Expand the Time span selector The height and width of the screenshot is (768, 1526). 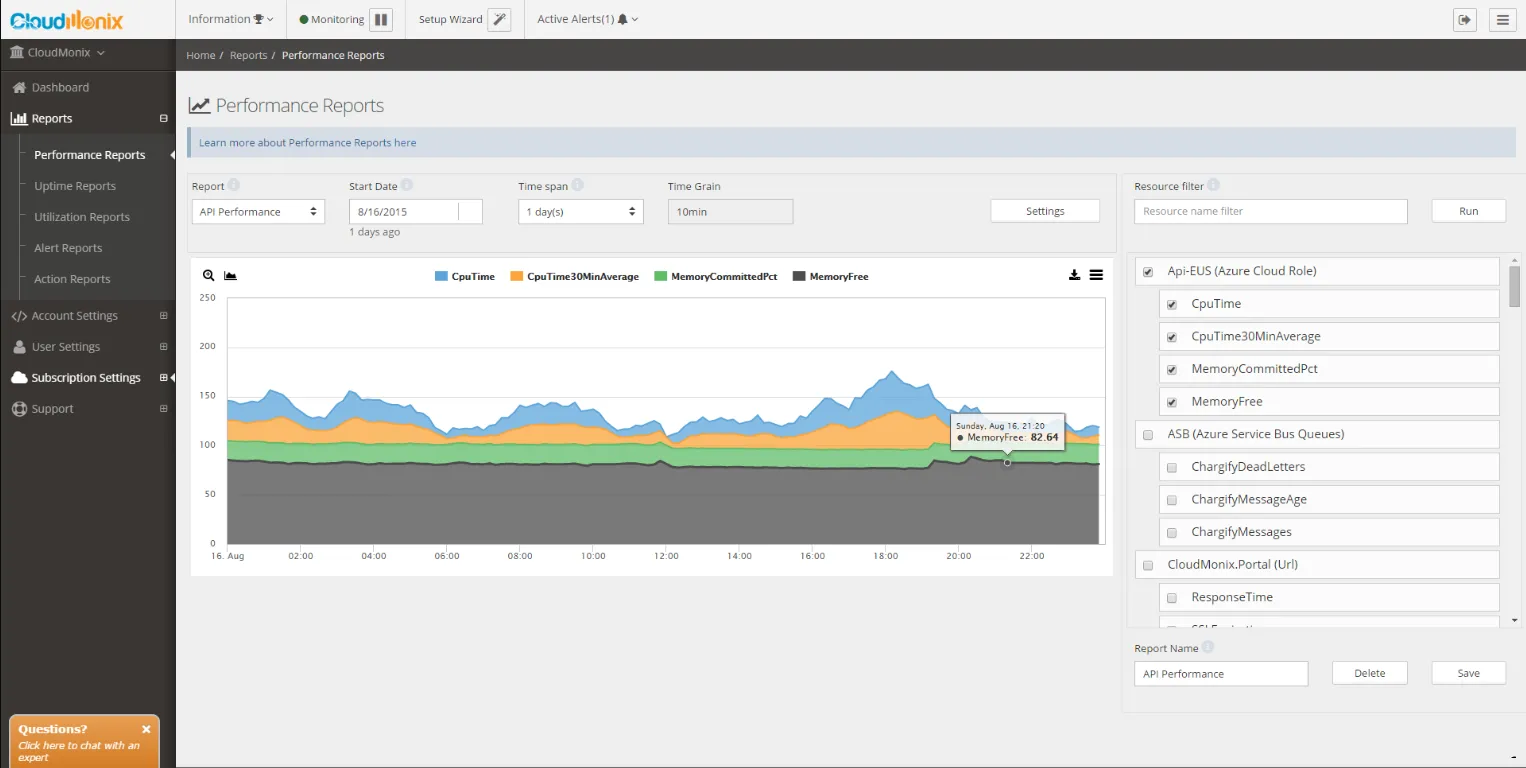(x=580, y=211)
